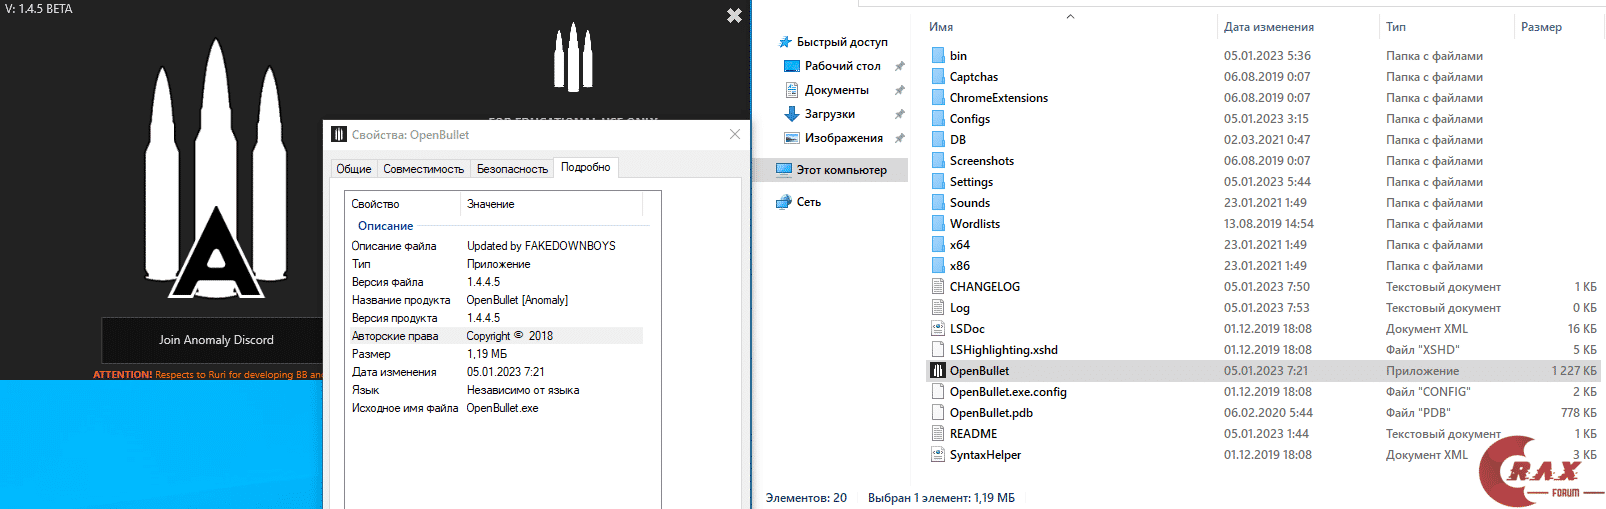Image resolution: width=1606 pixels, height=509 pixels.
Task: Click the LSDoc XML file icon
Action: tap(938, 329)
